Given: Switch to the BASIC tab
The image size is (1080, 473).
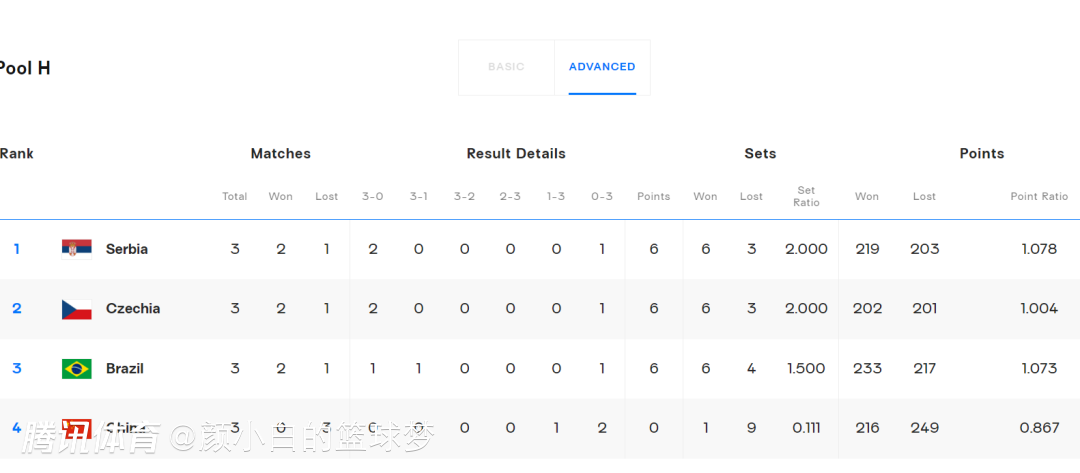Looking at the screenshot, I should (x=506, y=67).
